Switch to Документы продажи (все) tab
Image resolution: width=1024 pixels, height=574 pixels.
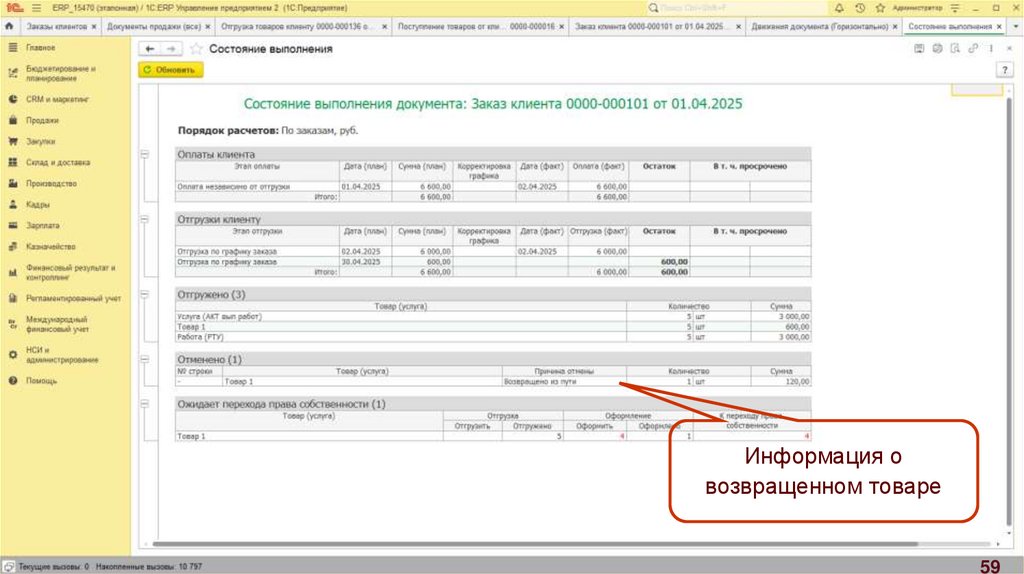coord(154,27)
